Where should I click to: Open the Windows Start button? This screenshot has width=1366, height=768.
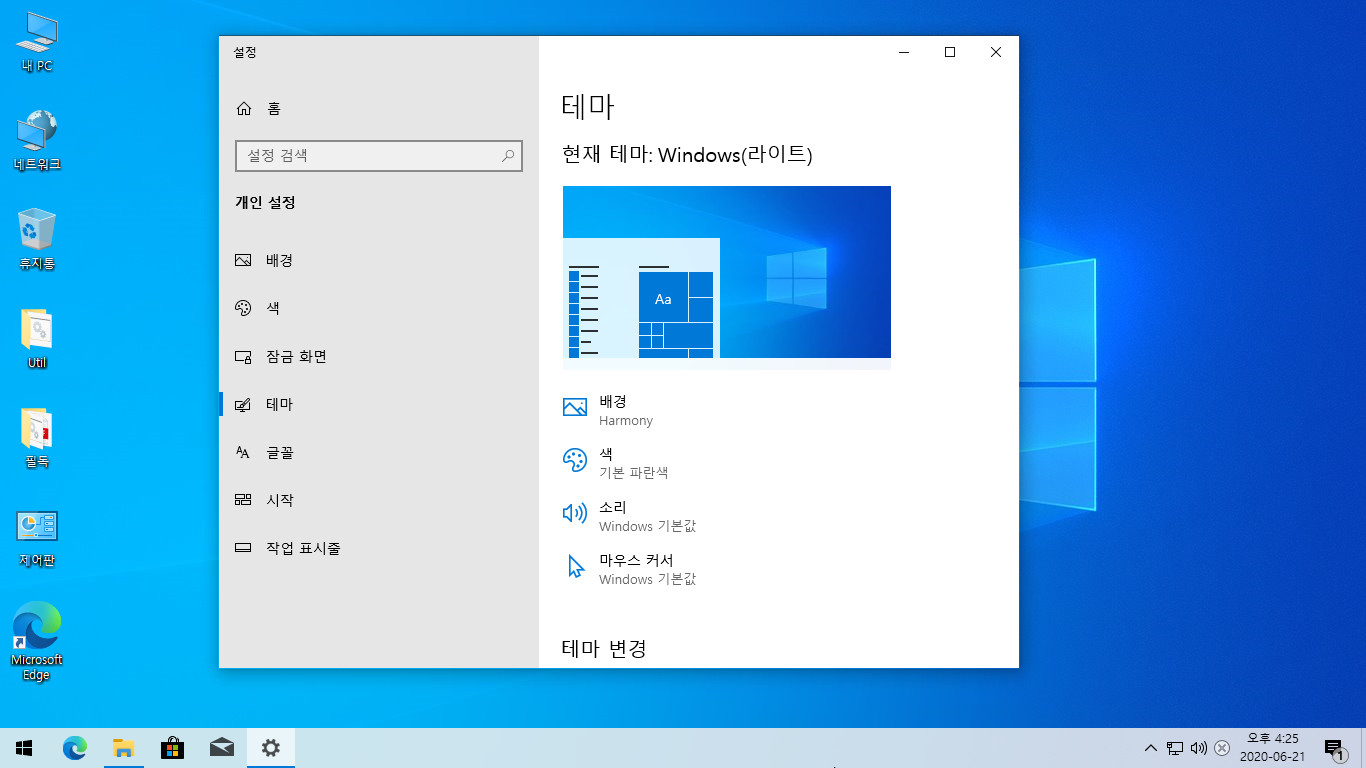click(x=24, y=748)
